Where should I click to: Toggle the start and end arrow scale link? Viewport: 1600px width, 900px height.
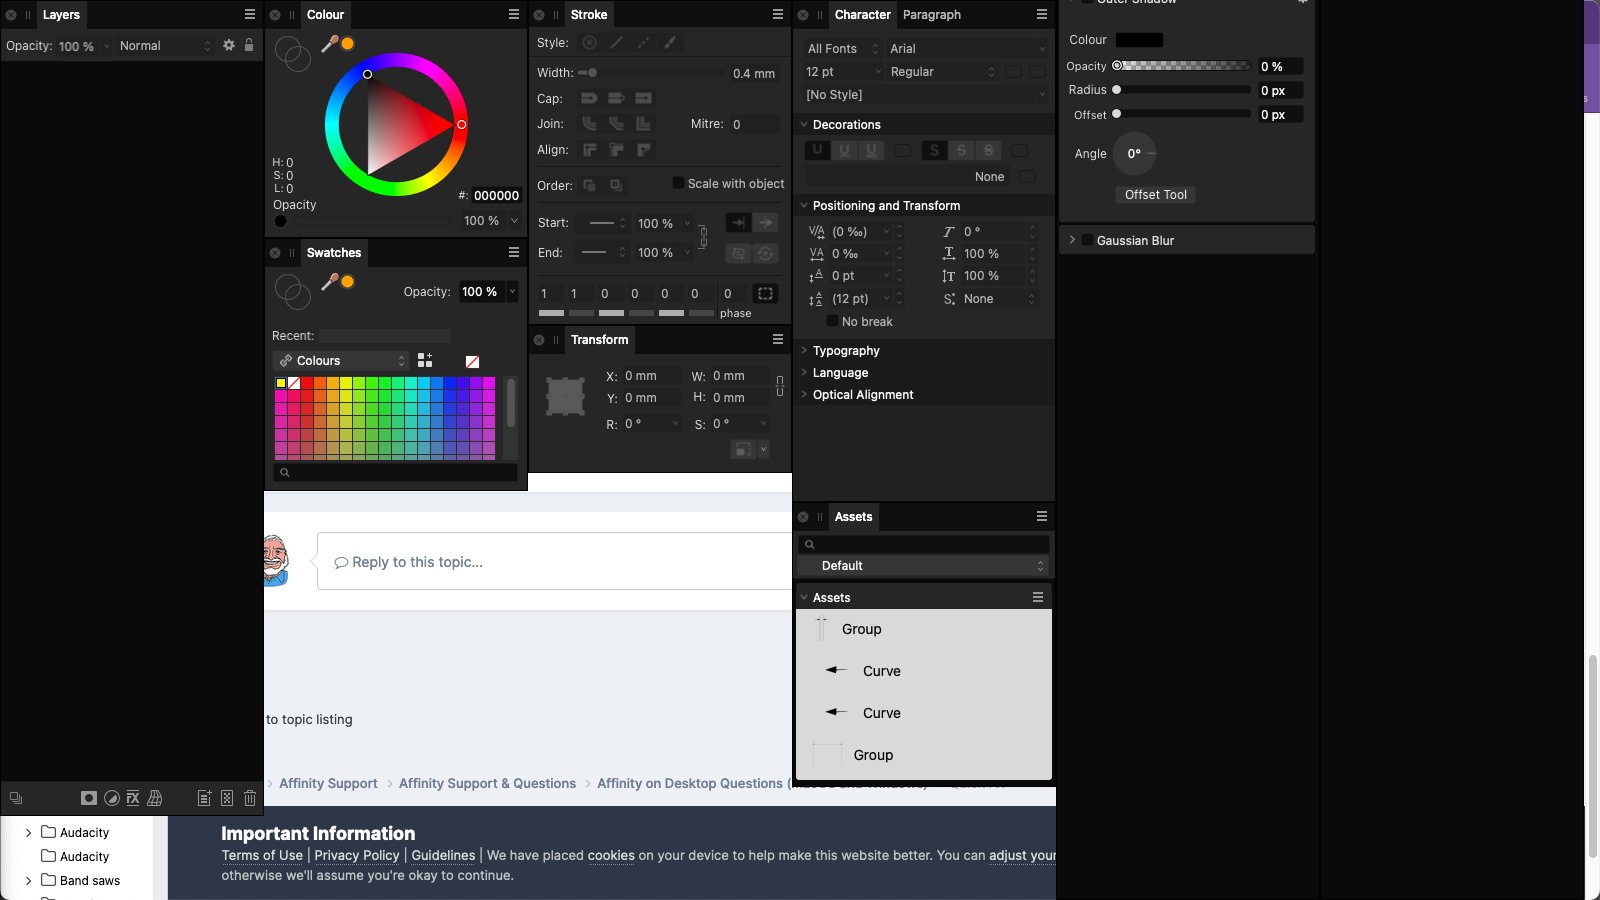point(703,238)
